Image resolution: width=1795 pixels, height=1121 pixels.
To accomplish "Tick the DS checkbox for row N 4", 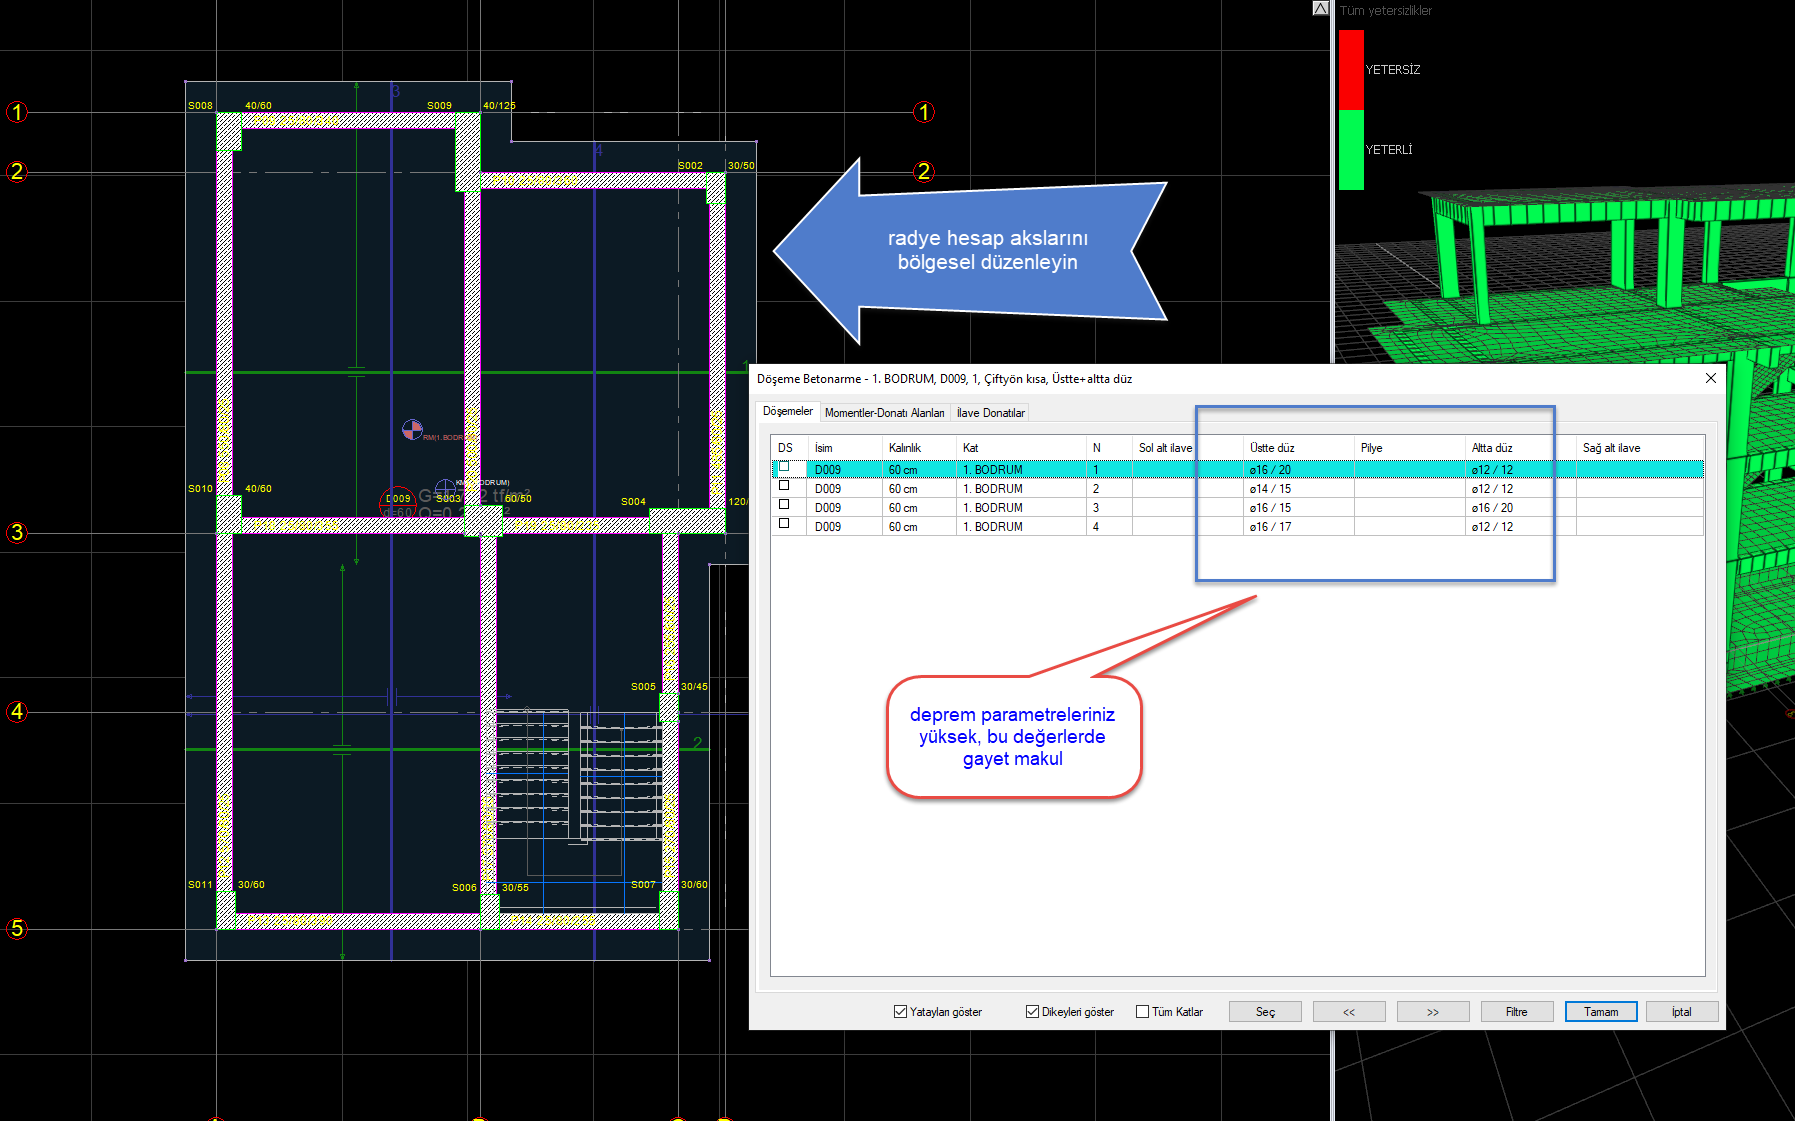I will [784, 524].
